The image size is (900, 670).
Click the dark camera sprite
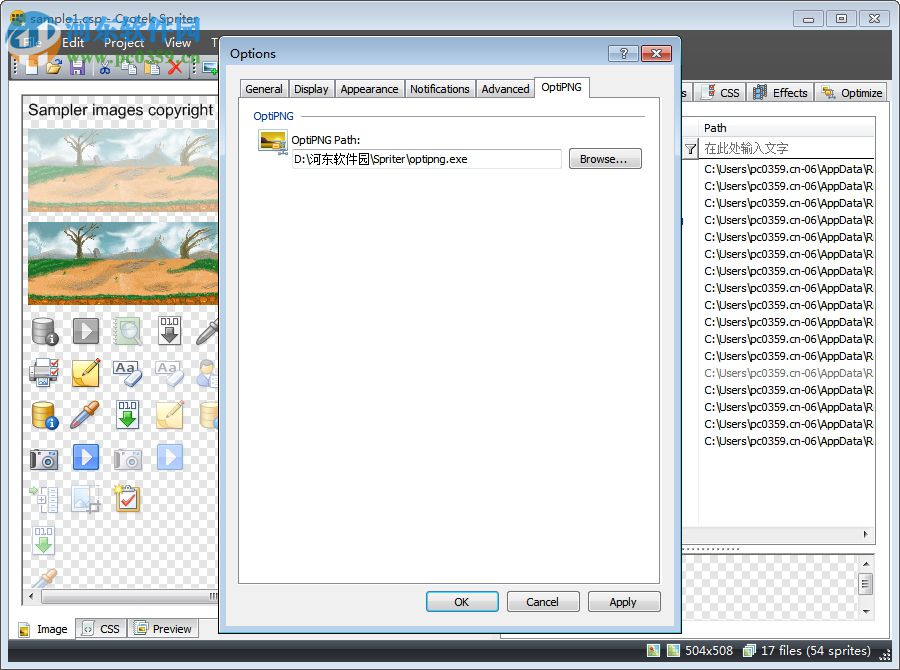pyautogui.click(x=44, y=459)
